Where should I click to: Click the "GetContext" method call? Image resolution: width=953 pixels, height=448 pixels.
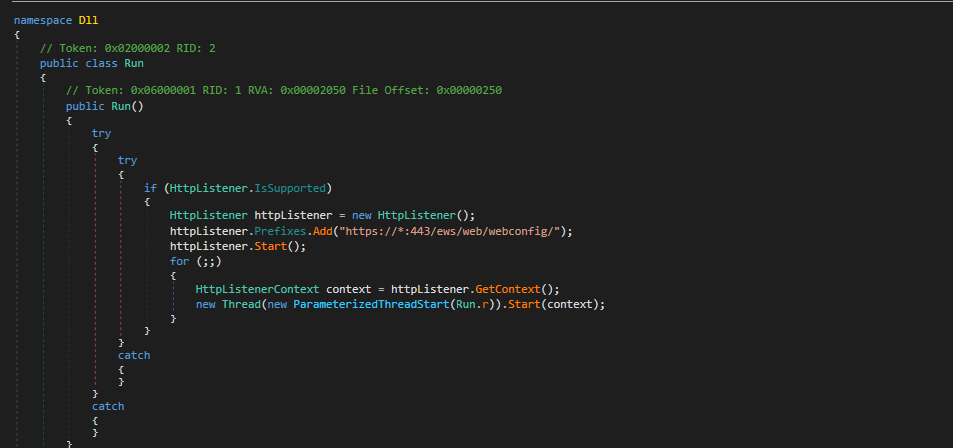point(508,289)
